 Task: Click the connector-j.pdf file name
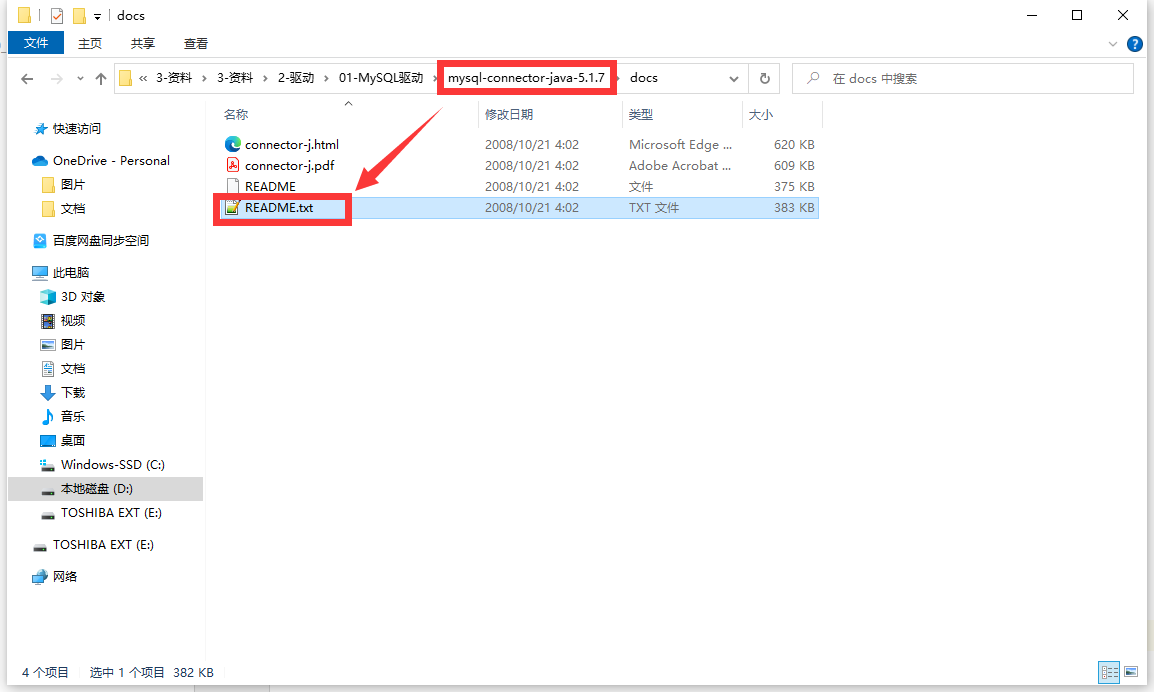[289, 166]
